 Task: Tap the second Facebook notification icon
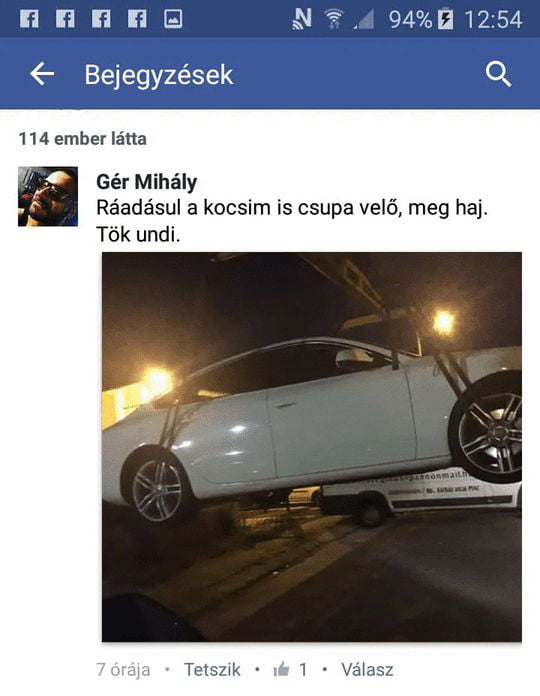(65, 19)
